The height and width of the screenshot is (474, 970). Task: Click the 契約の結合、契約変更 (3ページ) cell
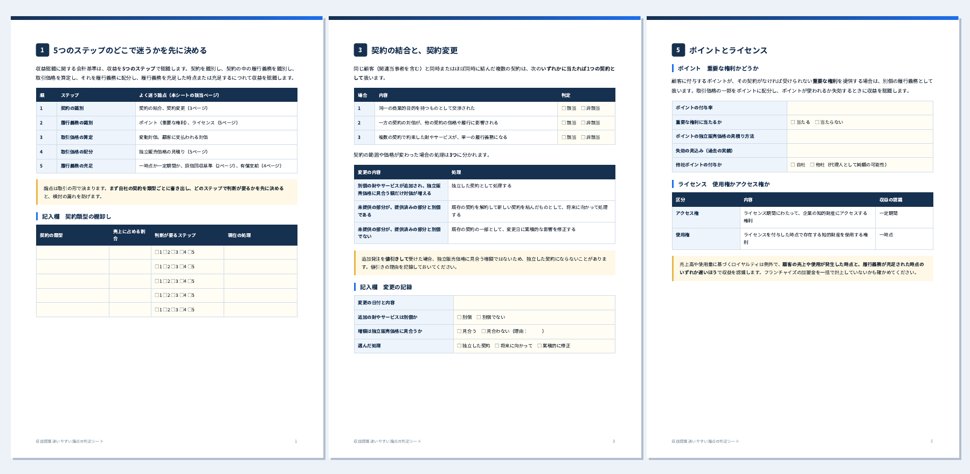coord(215,108)
